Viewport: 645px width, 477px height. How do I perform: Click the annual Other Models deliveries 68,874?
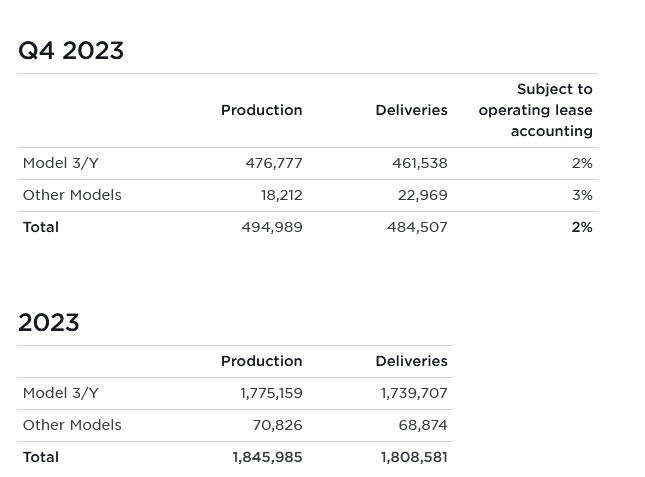click(423, 425)
